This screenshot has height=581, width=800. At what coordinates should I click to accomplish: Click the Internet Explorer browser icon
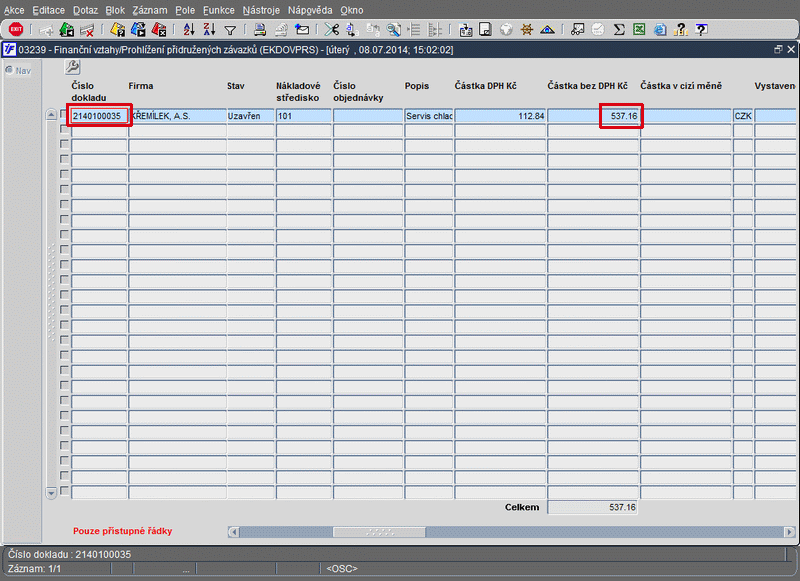click(660, 30)
